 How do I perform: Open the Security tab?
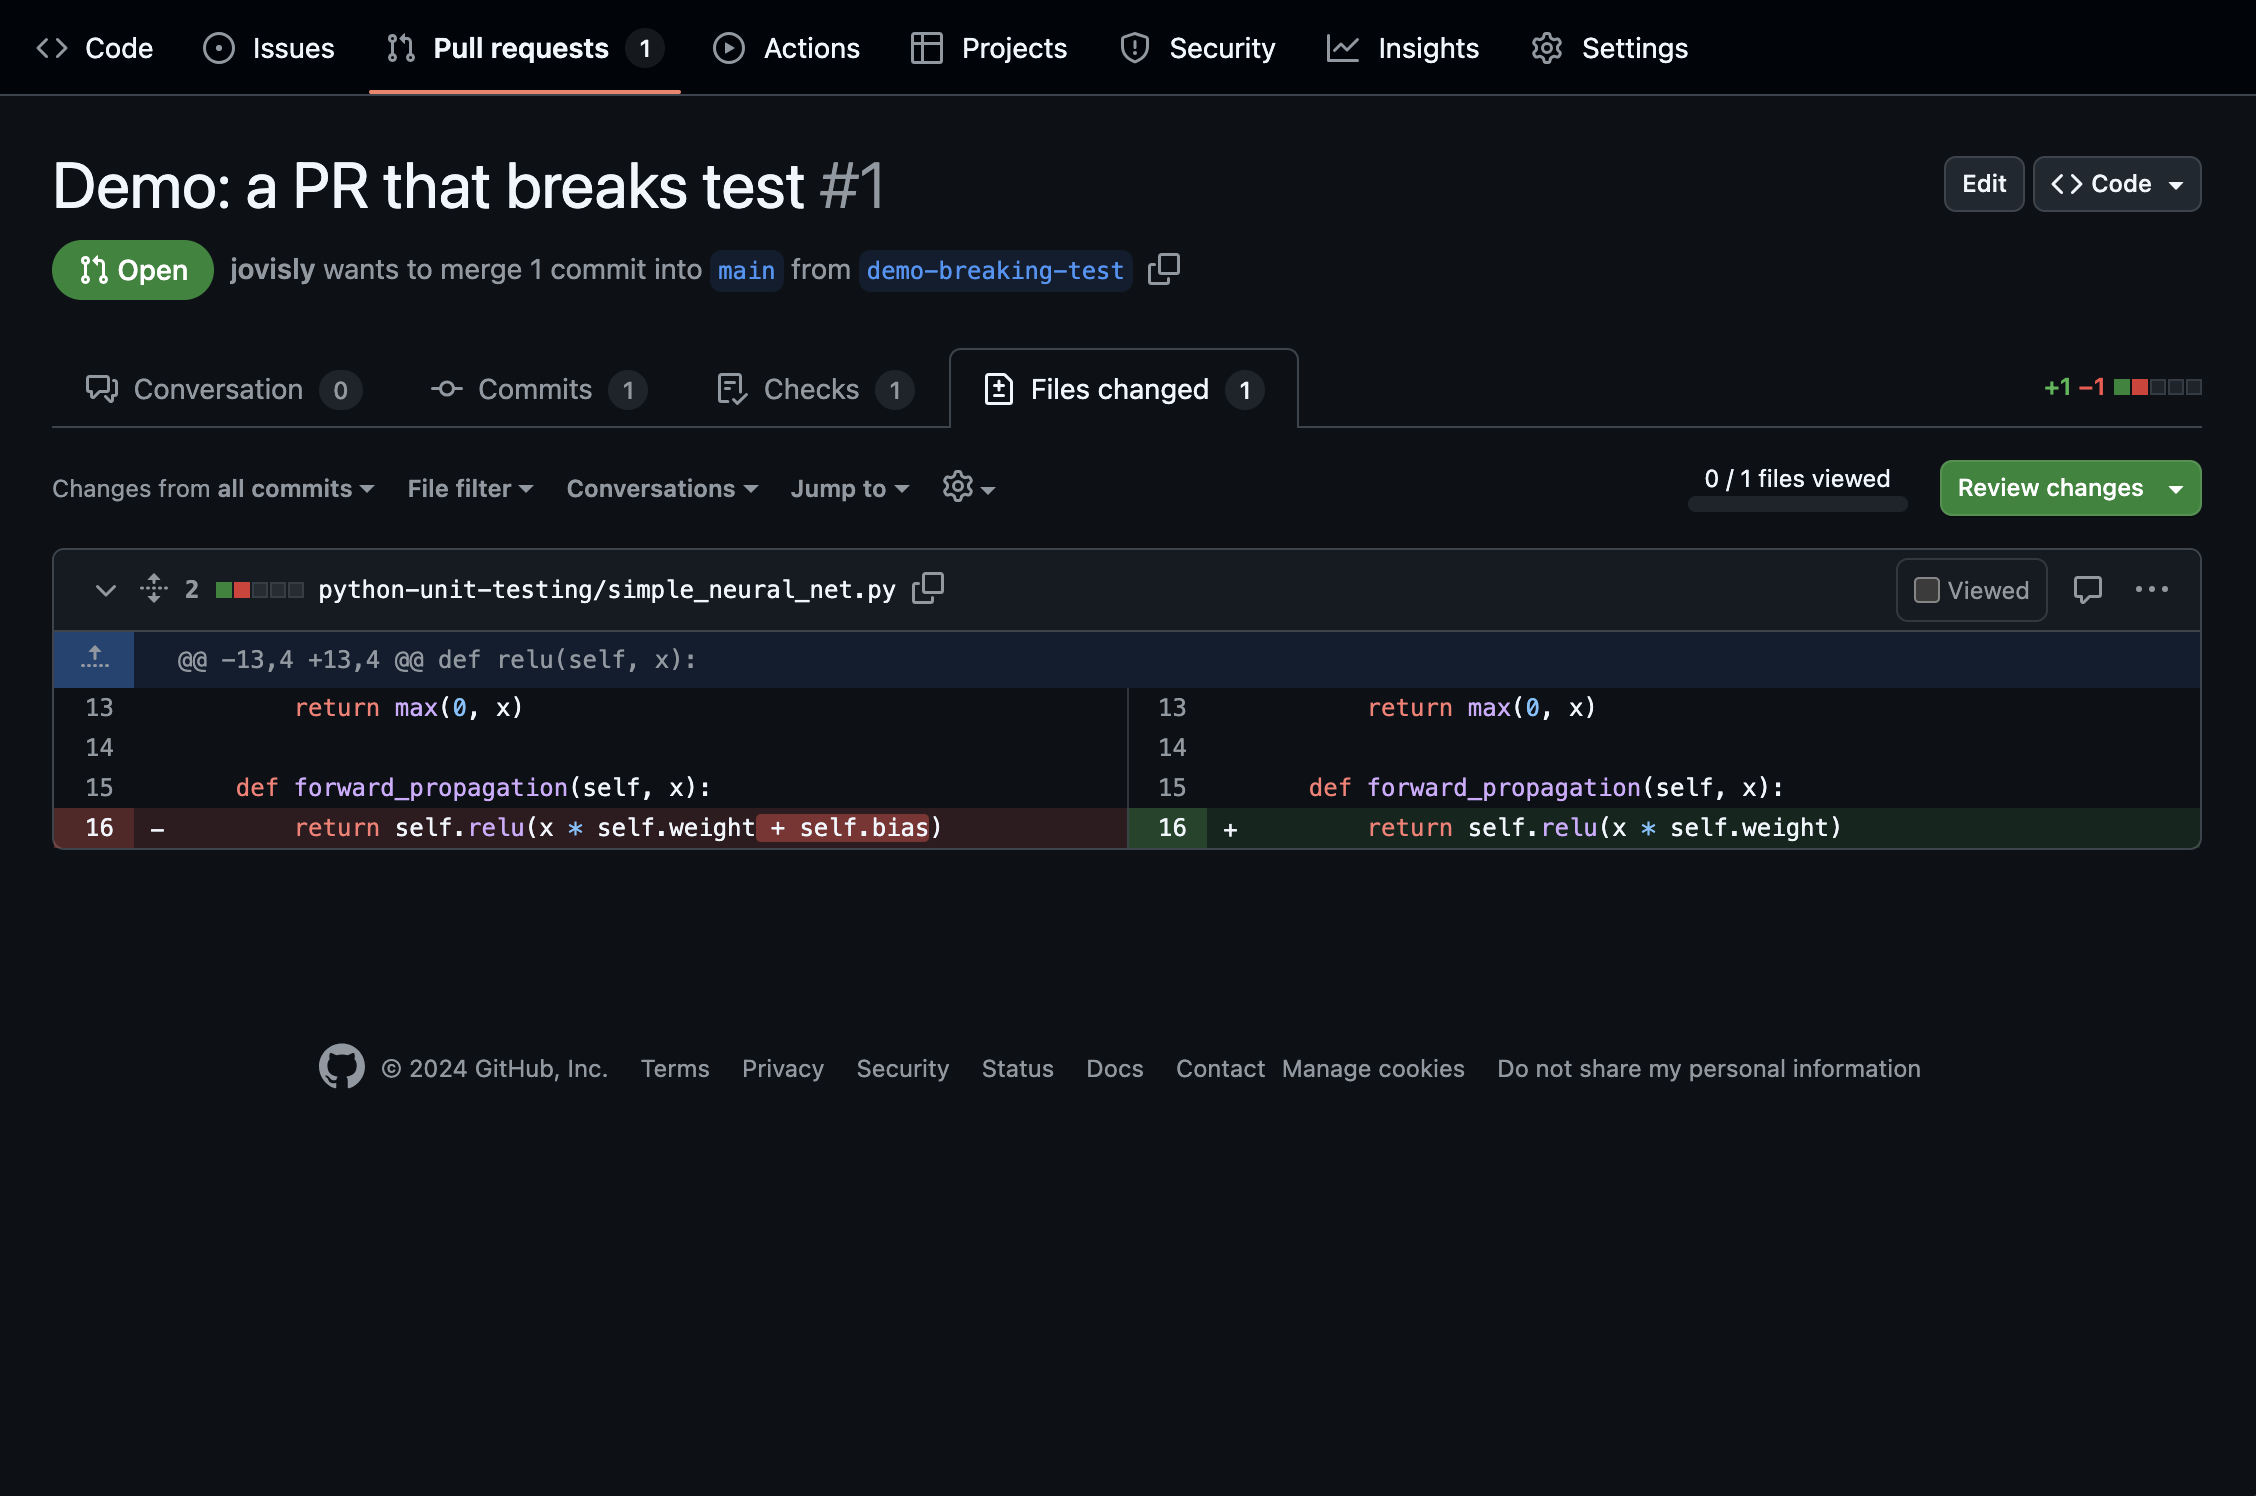[x=1198, y=48]
